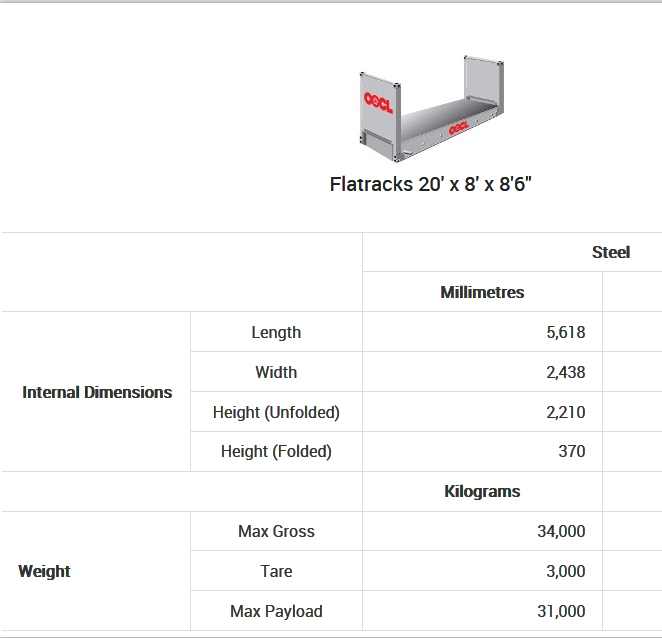Click the 5,618 length value
Screen dimensions: 662x638
tap(566, 332)
